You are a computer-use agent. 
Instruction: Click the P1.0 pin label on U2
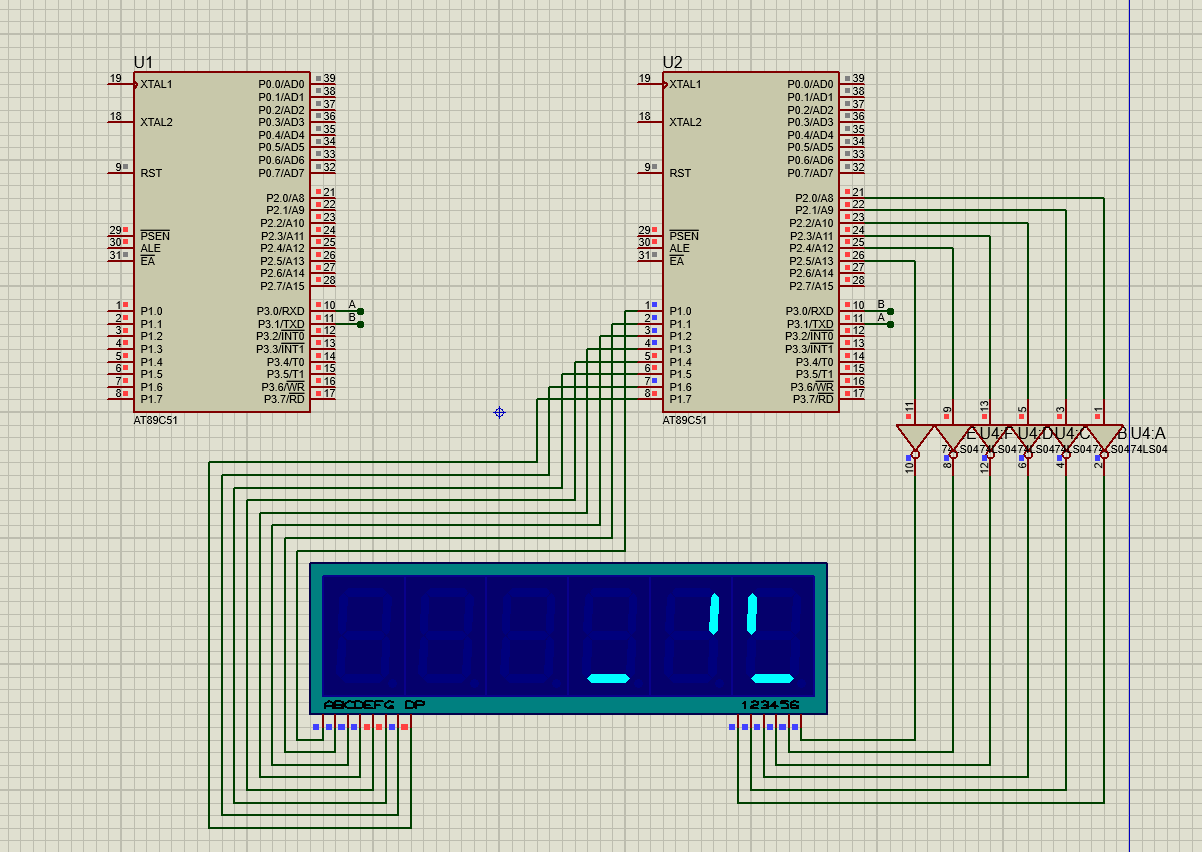point(680,311)
